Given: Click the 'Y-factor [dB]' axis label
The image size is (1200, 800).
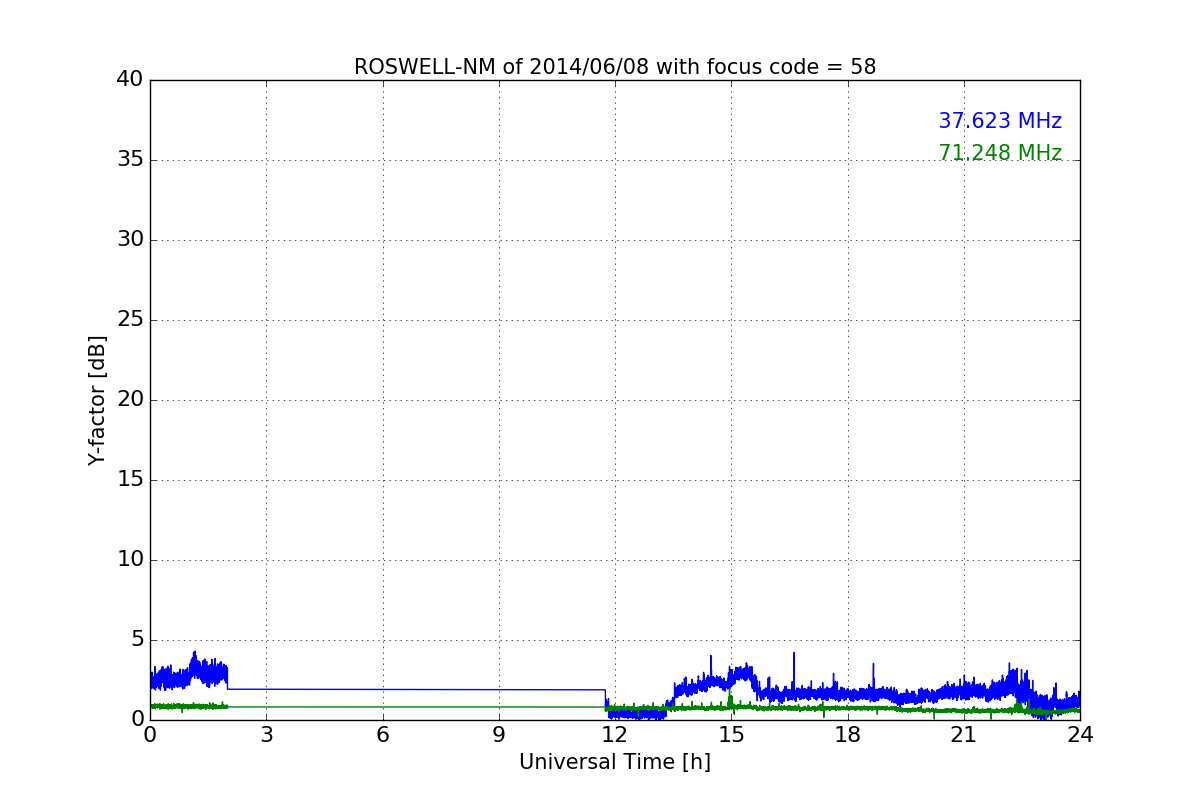Looking at the screenshot, I should 97,400.
